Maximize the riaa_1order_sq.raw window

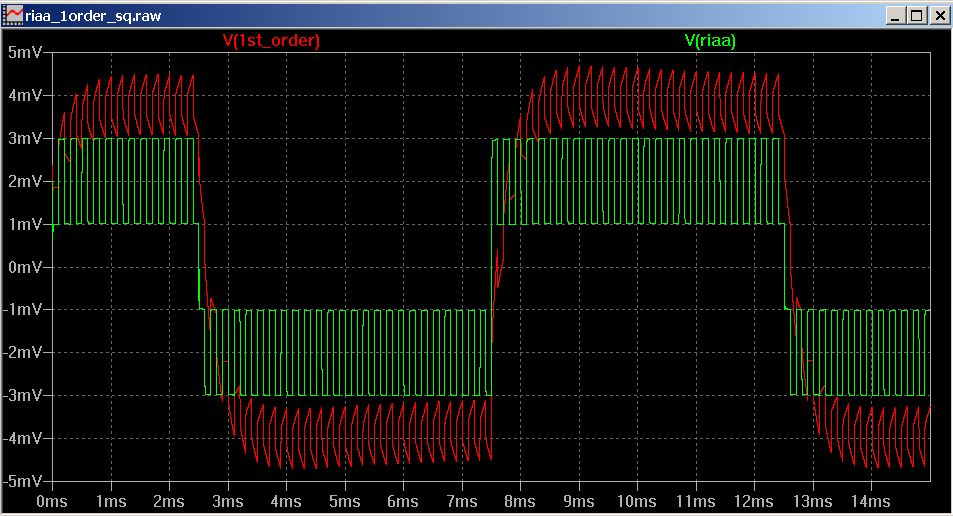[x=917, y=15]
